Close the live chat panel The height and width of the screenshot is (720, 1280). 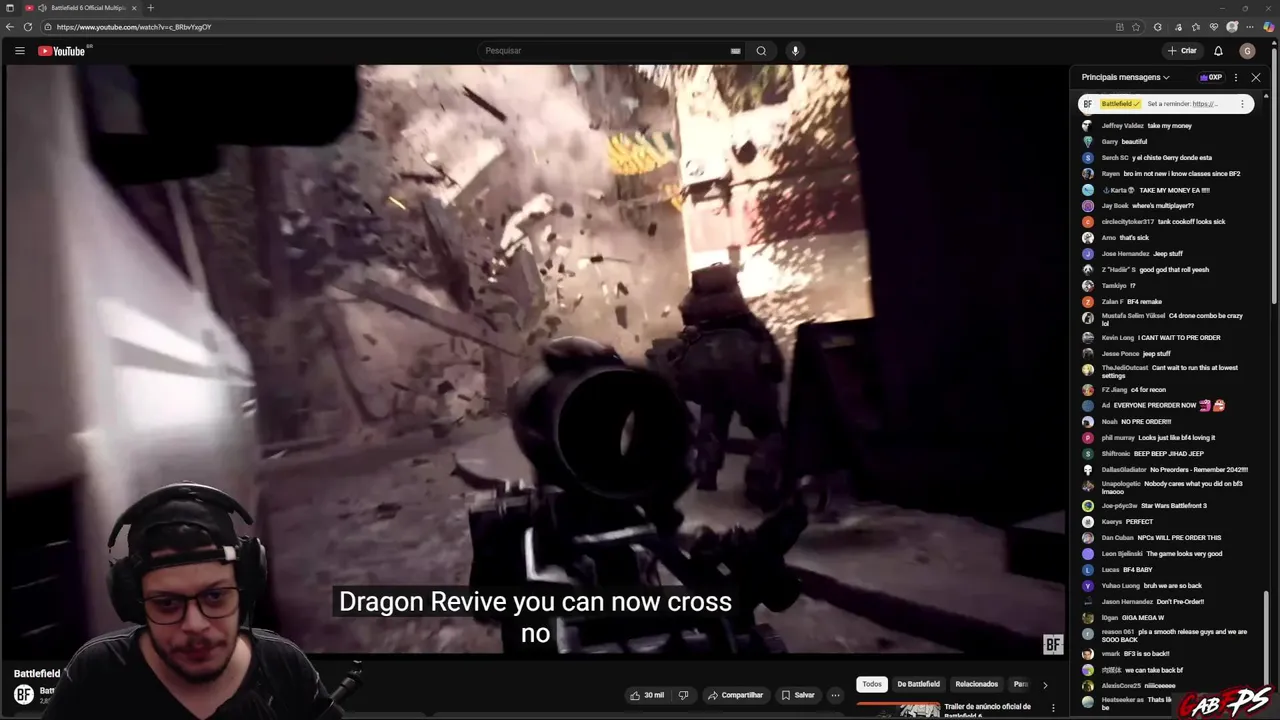1256,77
